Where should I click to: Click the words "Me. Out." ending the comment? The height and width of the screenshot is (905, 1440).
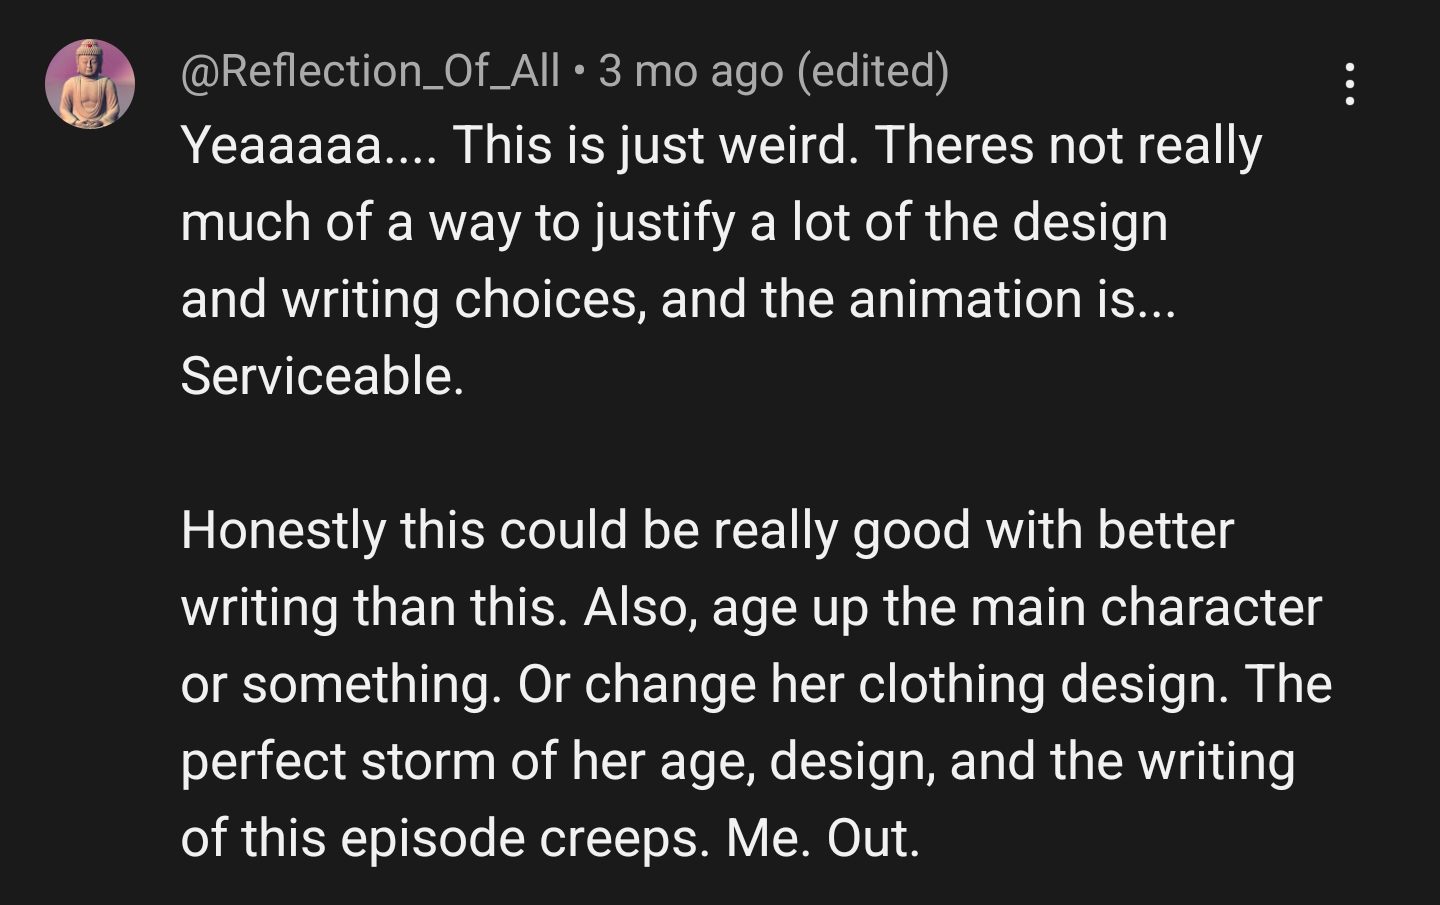coord(822,838)
